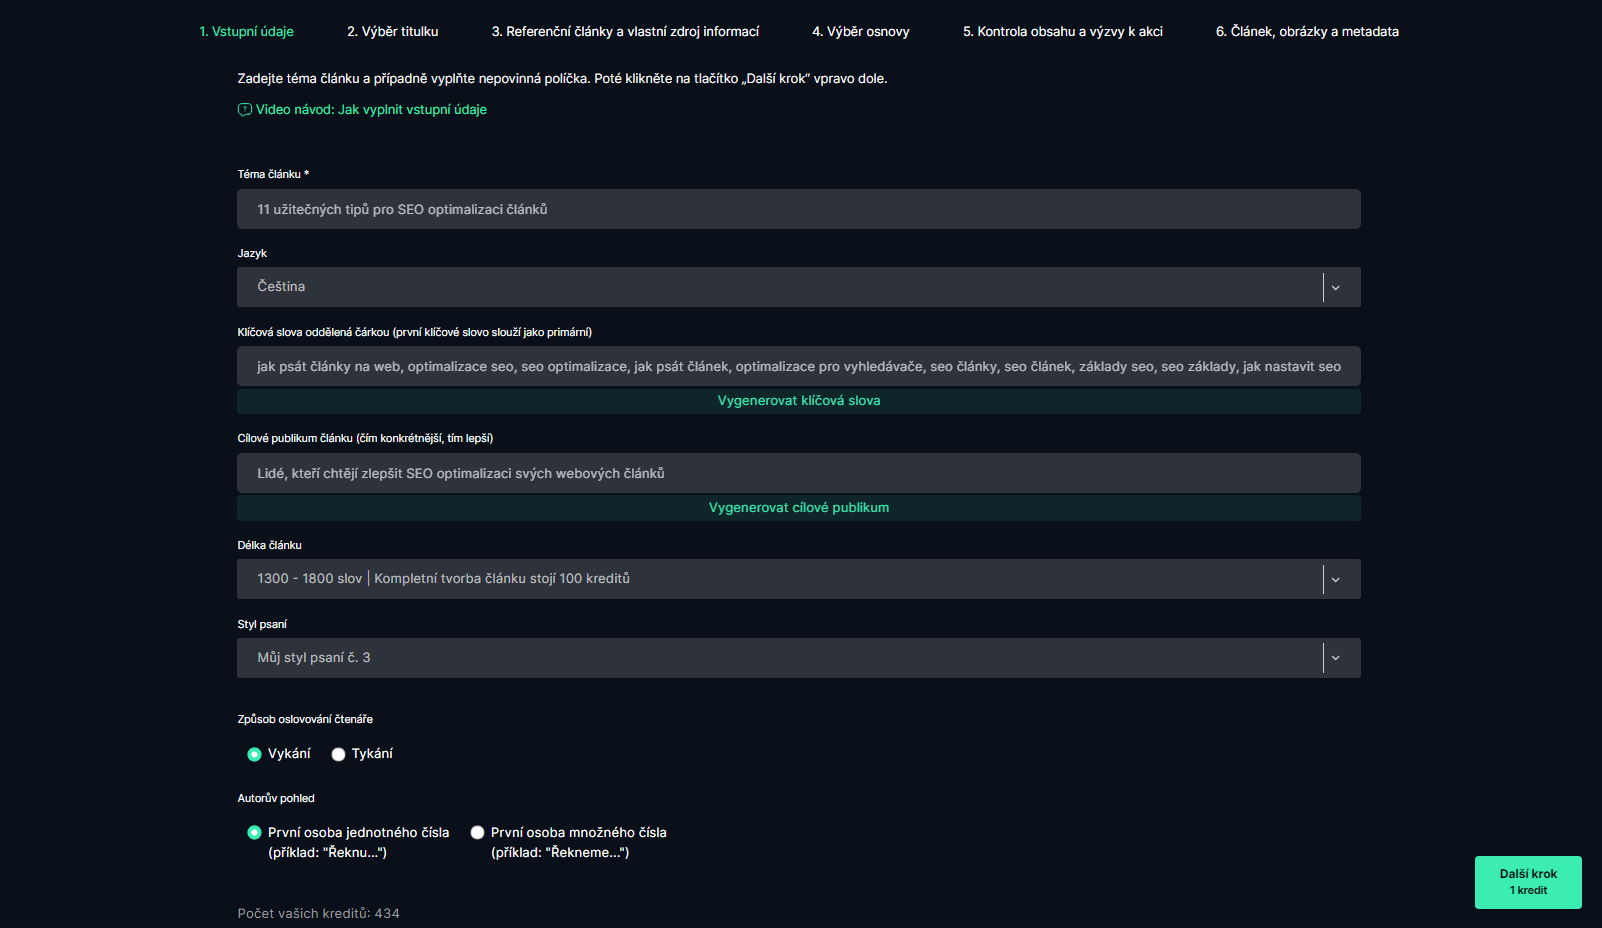Choose První osoba jednotného čísla
Viewport: 1602px width, 928px height.
254,833
